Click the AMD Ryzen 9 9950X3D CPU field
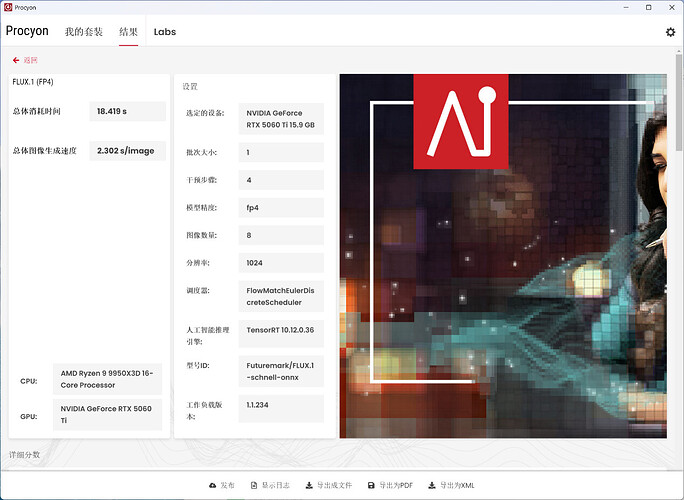The image size is (684, 500). tap(107, 379)
